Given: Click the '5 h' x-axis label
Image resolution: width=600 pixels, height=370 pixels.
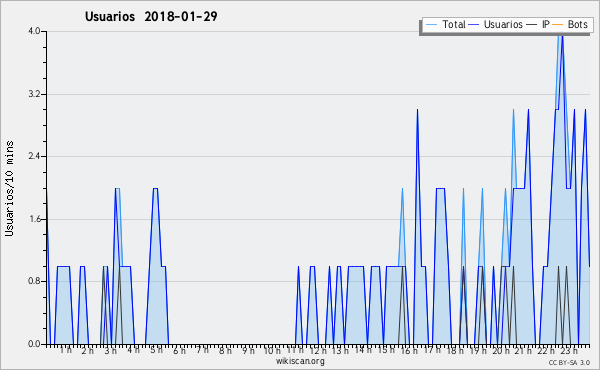Looking at the screenshot, I should point(156,350).
